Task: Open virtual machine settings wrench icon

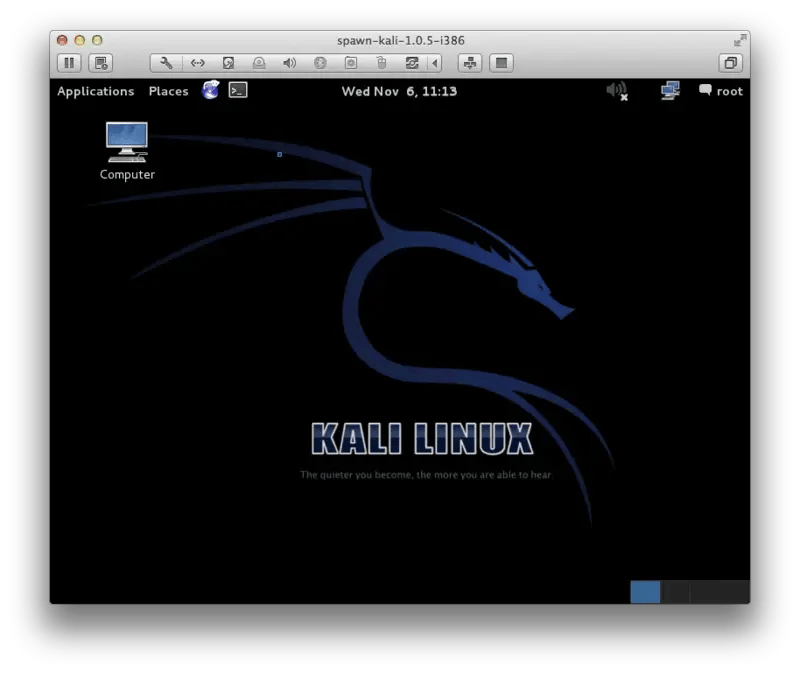Action: point(167,63)
